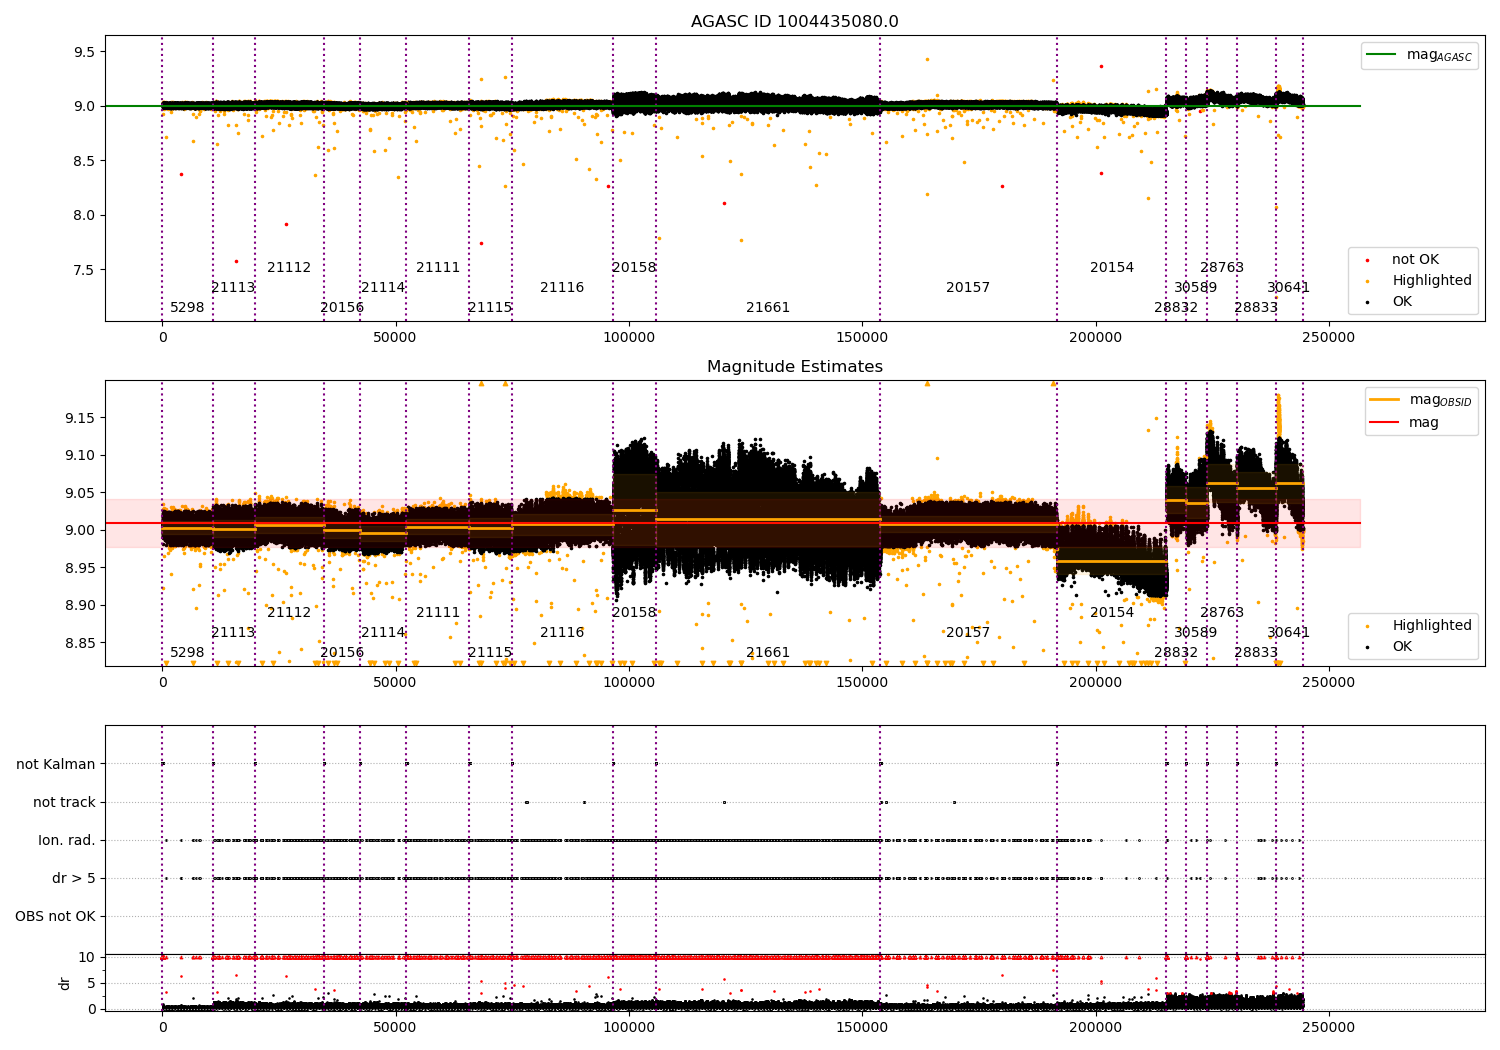
Task: Click obsid label 20158 in the AGASC plot
Action: (x=634, y=268)
